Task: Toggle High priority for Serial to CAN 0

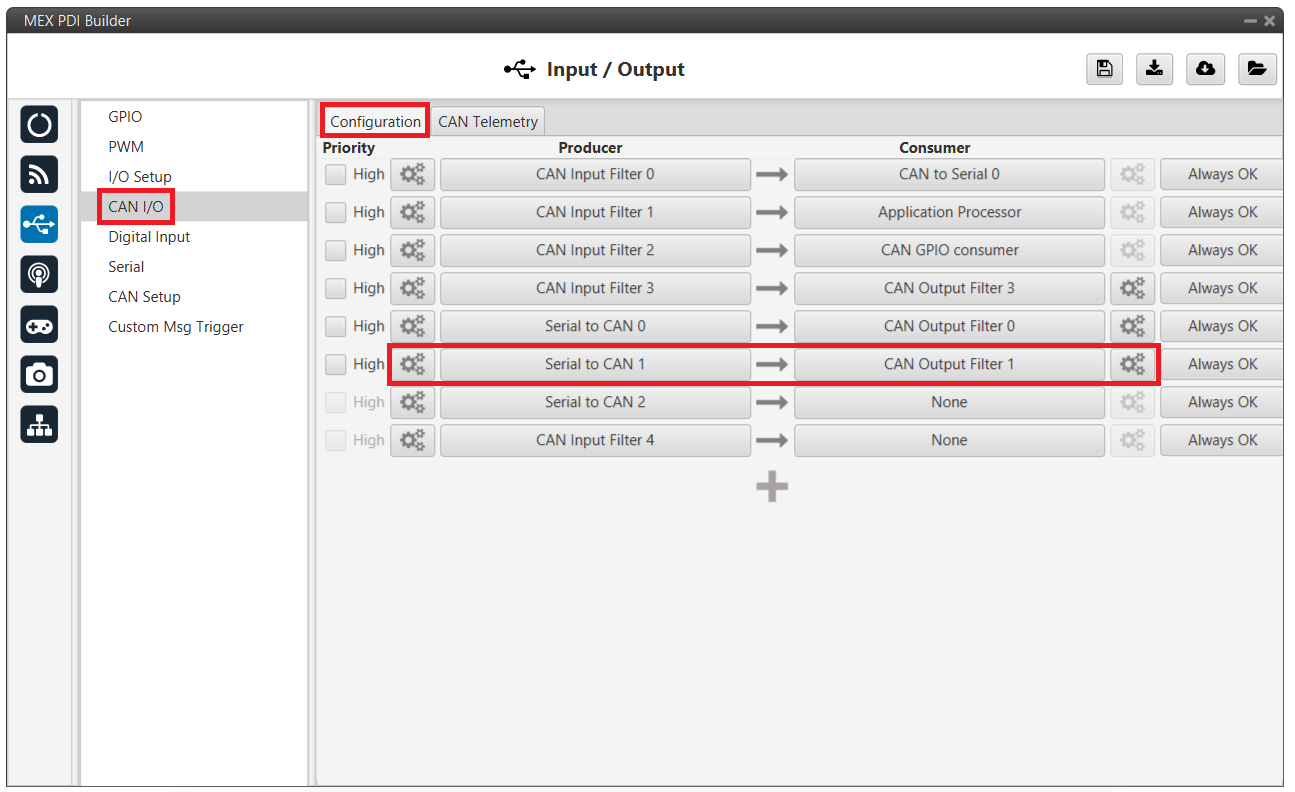Action: (336, 326)
